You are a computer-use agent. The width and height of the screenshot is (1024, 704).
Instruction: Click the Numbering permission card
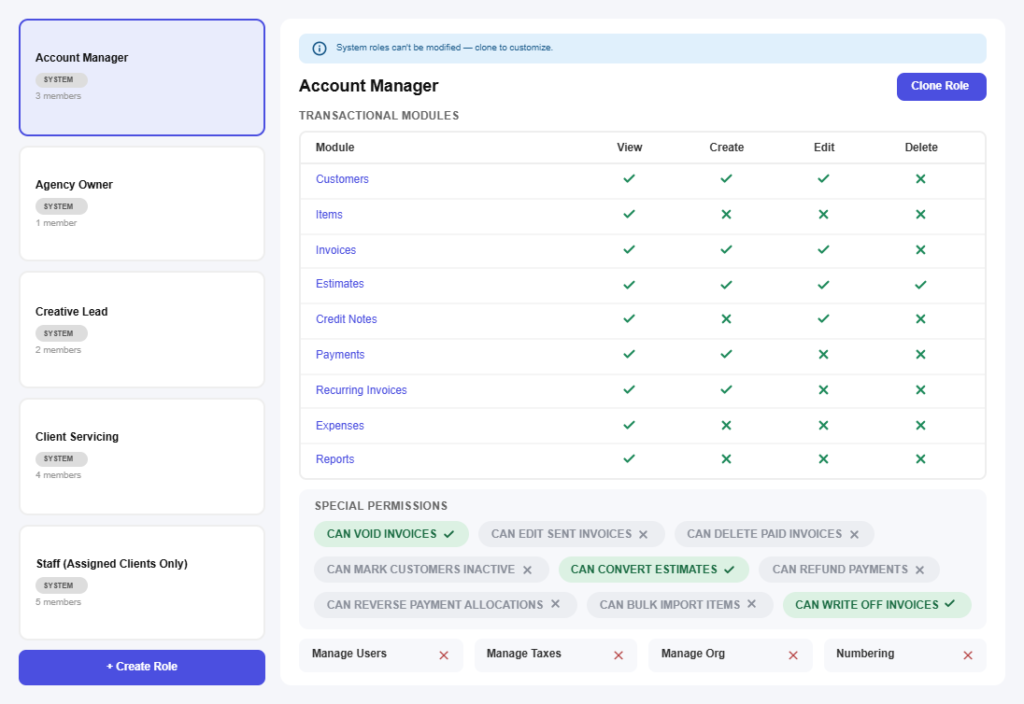click(905, 655)
